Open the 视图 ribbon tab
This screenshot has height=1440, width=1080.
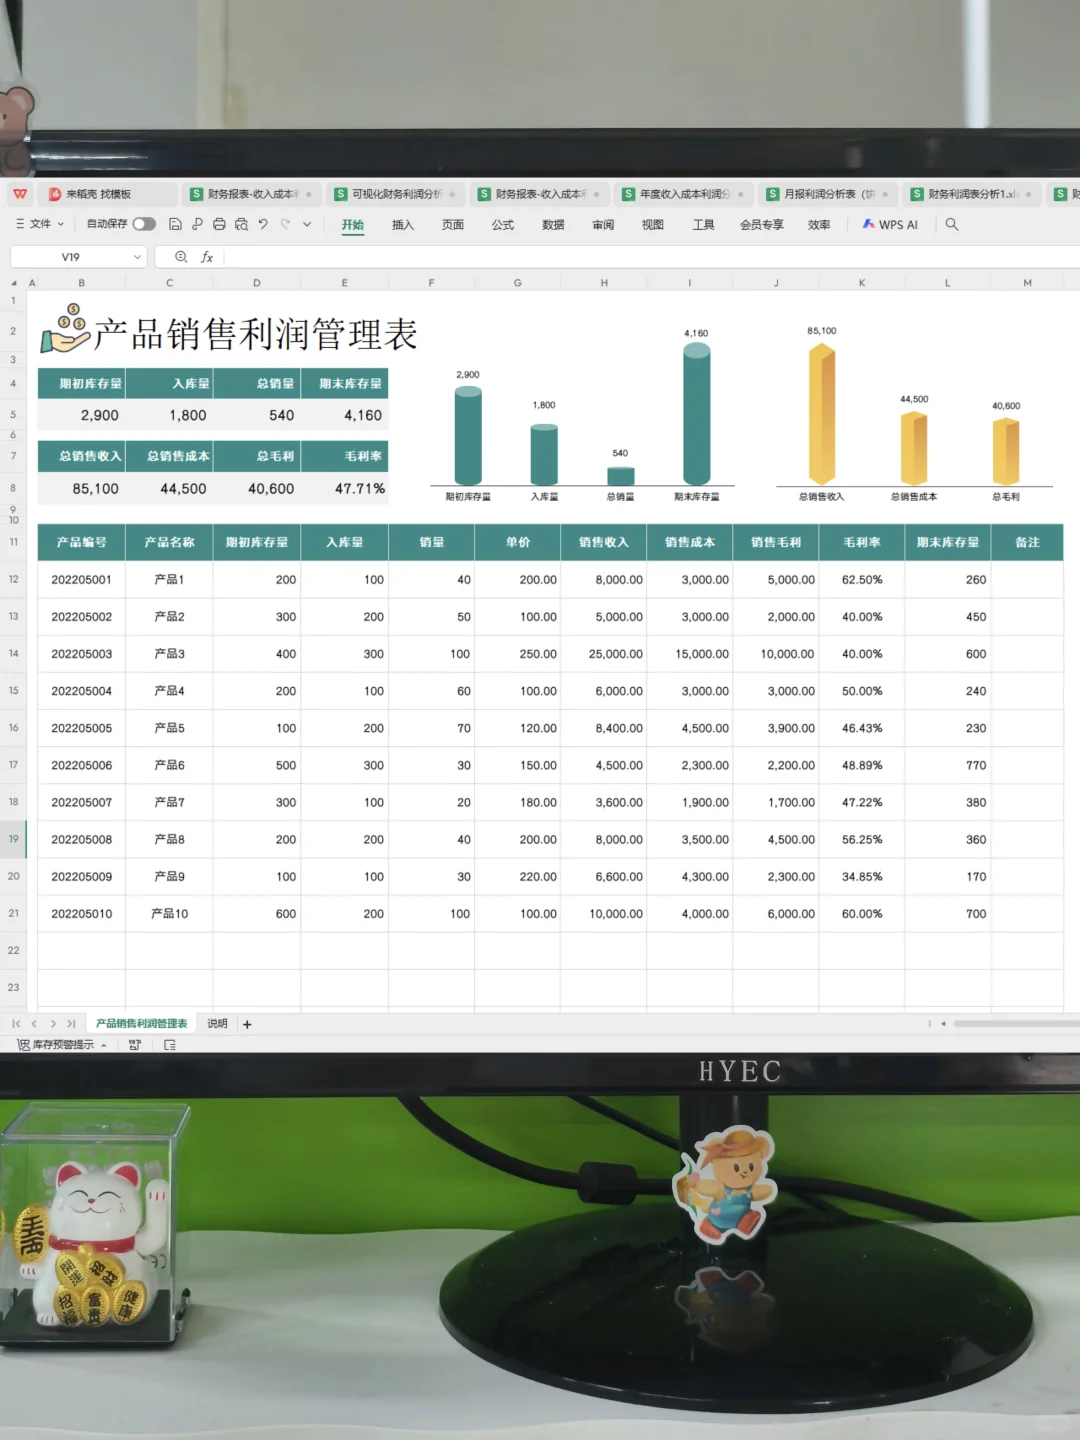[653, 225]
